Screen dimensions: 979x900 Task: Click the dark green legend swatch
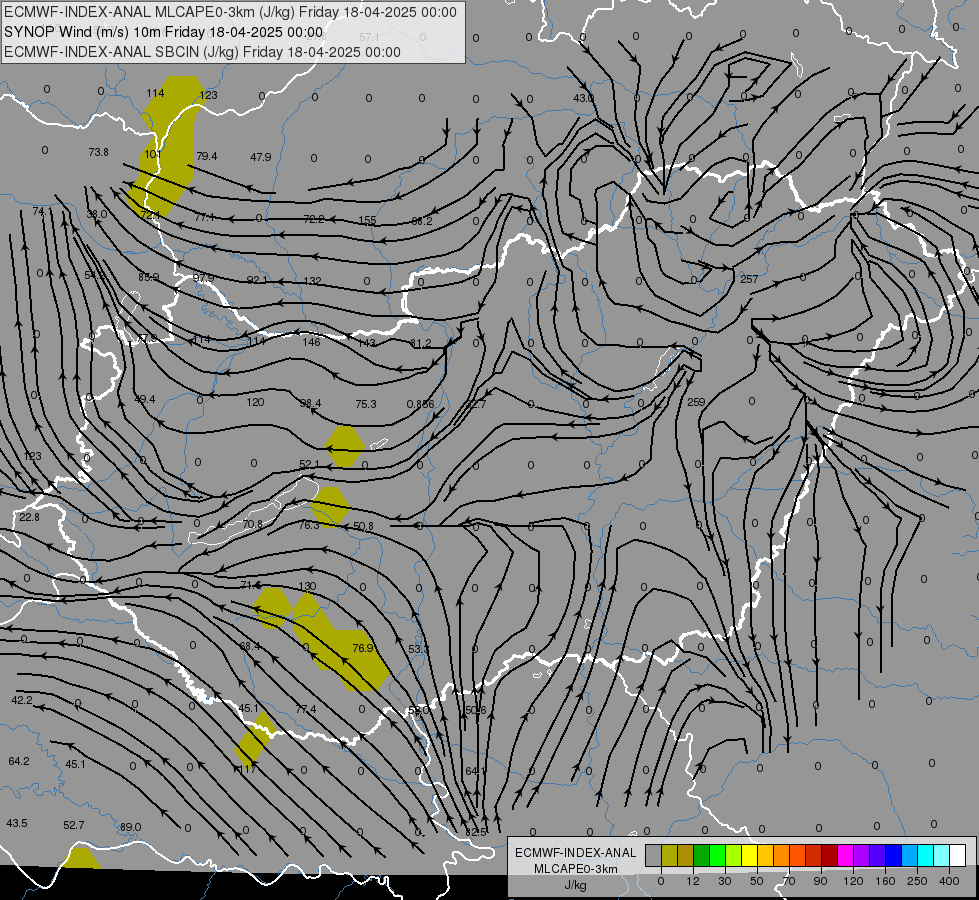point(701,856)
